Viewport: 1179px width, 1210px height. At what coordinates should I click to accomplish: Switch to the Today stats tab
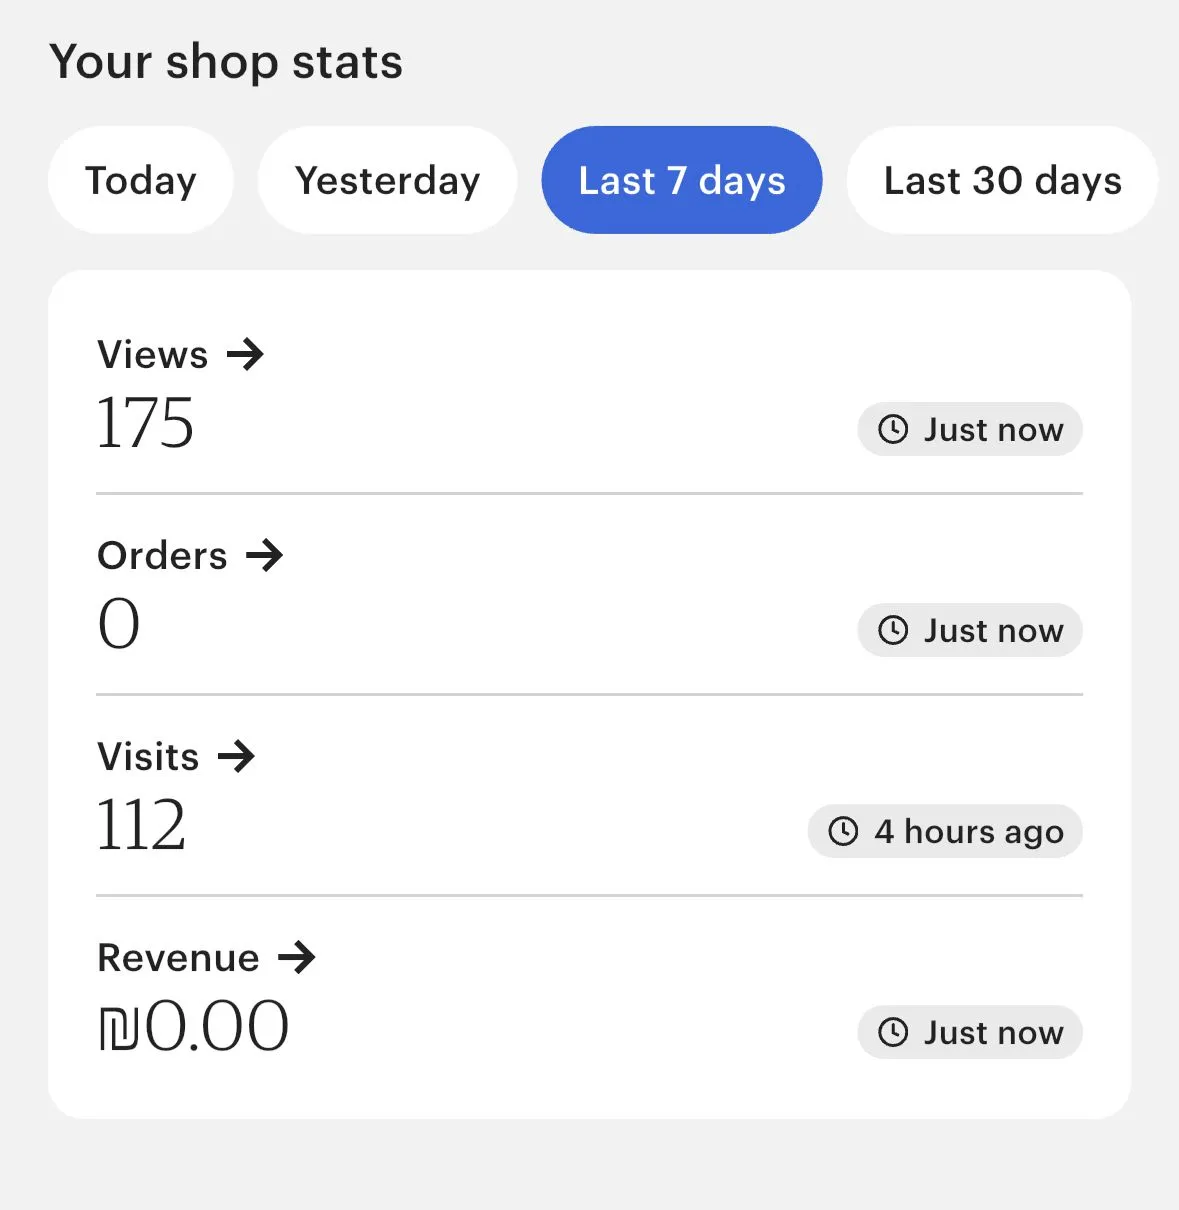[141, 181]
